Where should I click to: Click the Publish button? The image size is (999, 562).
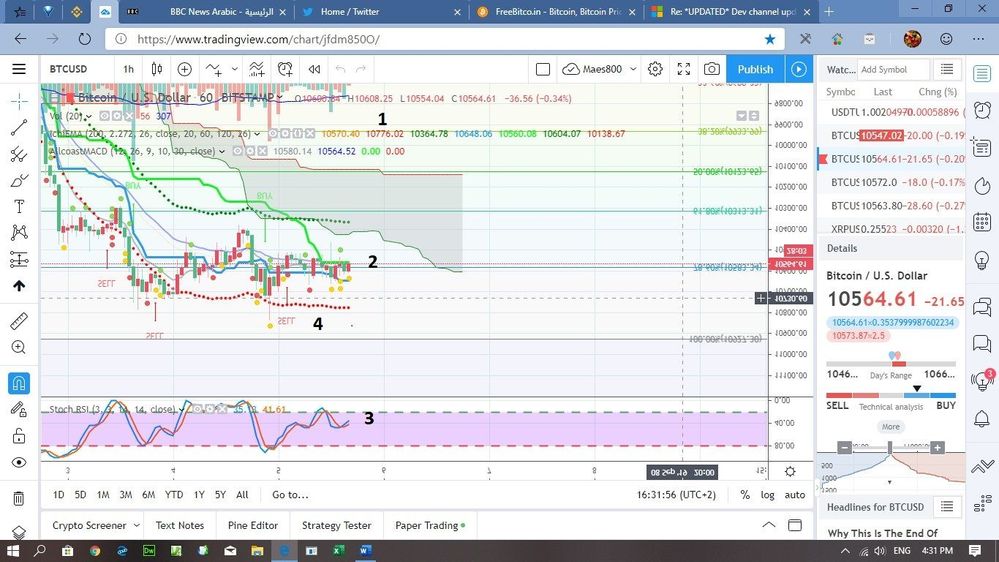[x=755, y=69]
